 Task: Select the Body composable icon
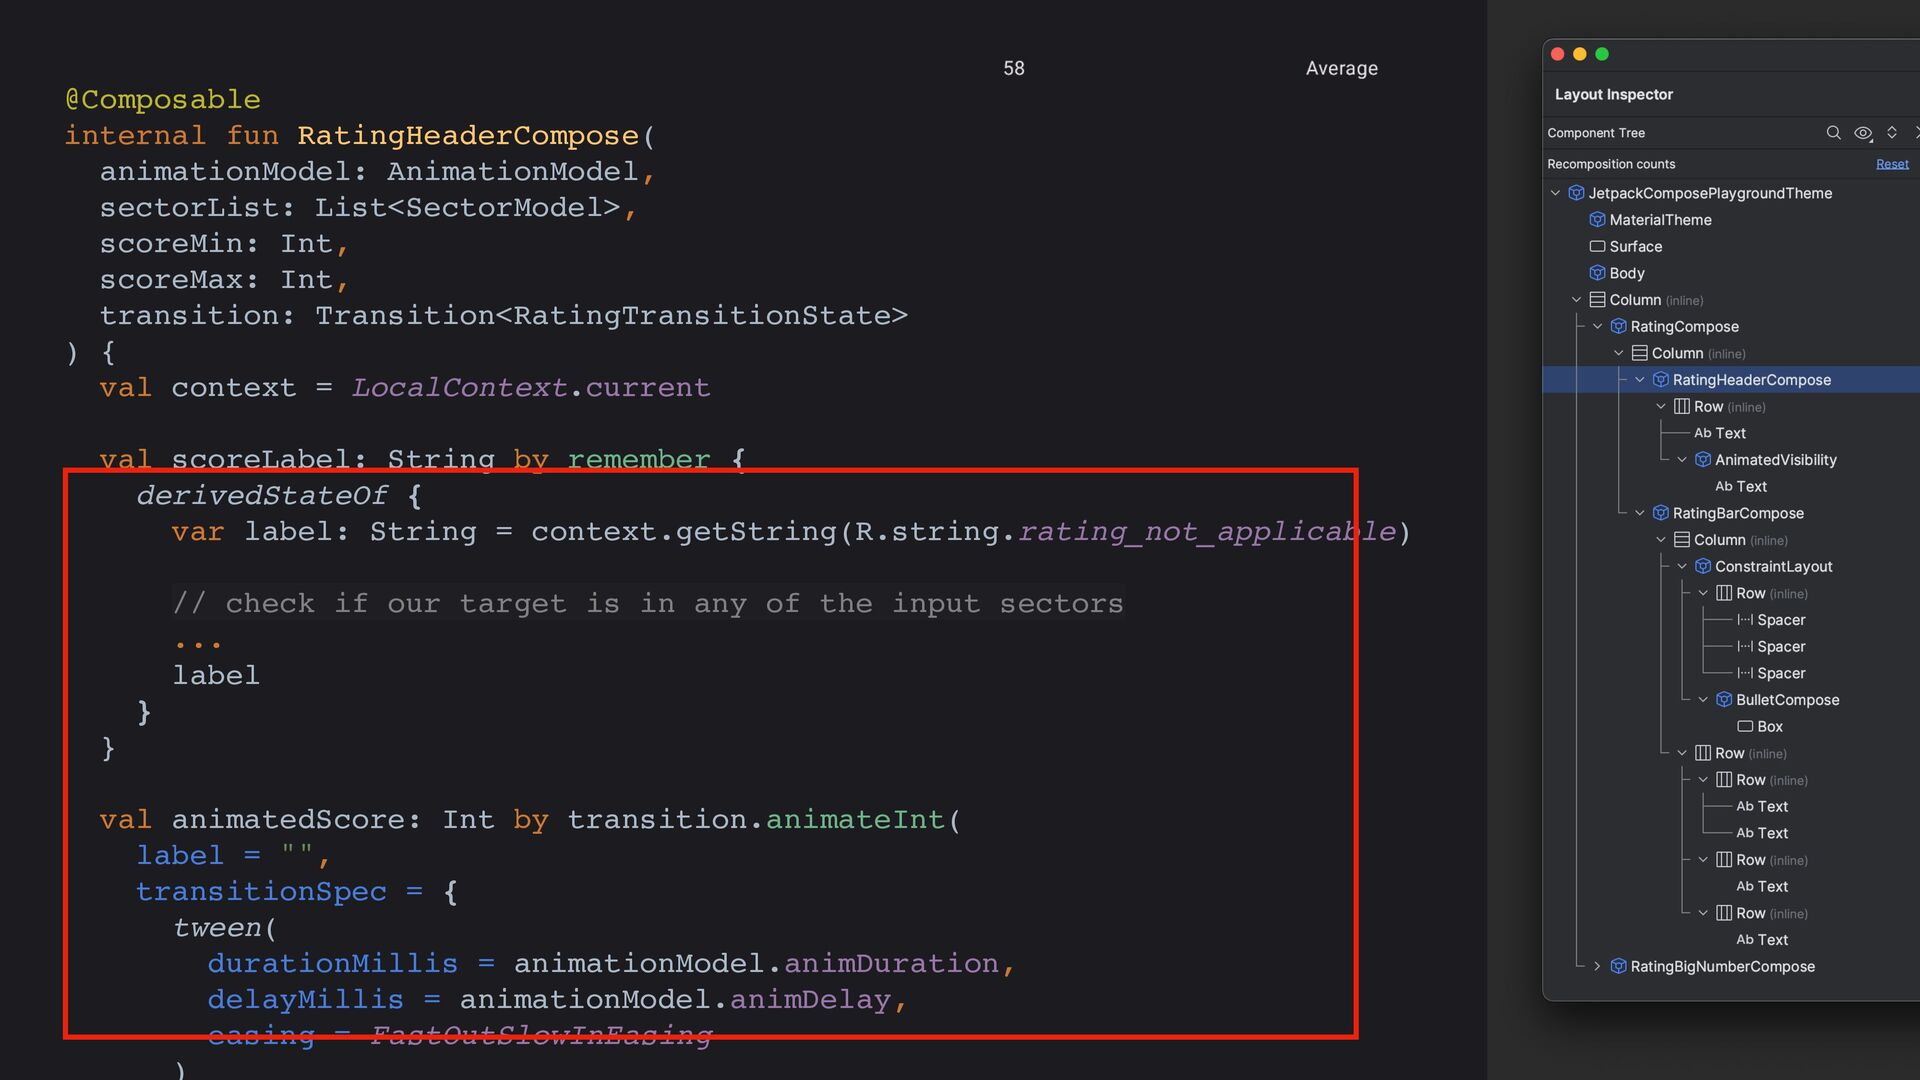click(1597, 273)
